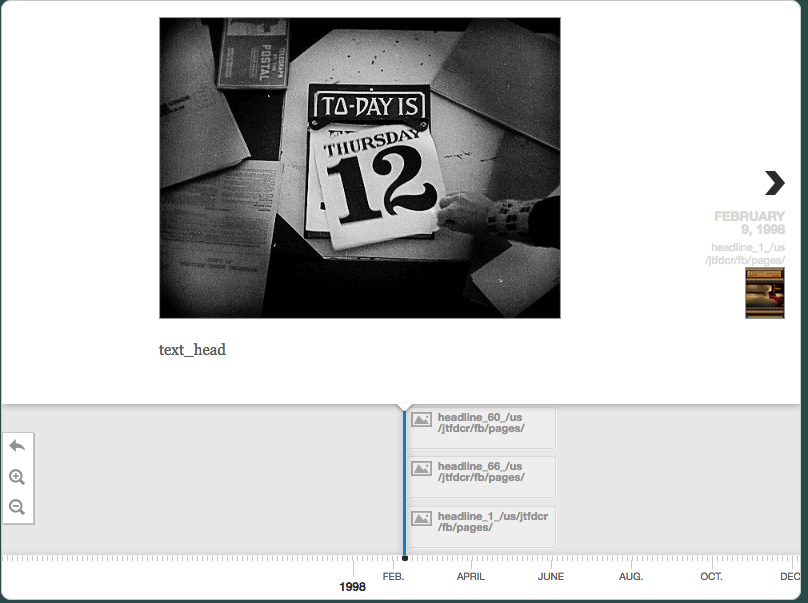The height and width of the screenshot is (603, 808).
Task: Open the headline_60_/us/jtfdcr/fb/pages/ marker
Action: coord(481,428)
